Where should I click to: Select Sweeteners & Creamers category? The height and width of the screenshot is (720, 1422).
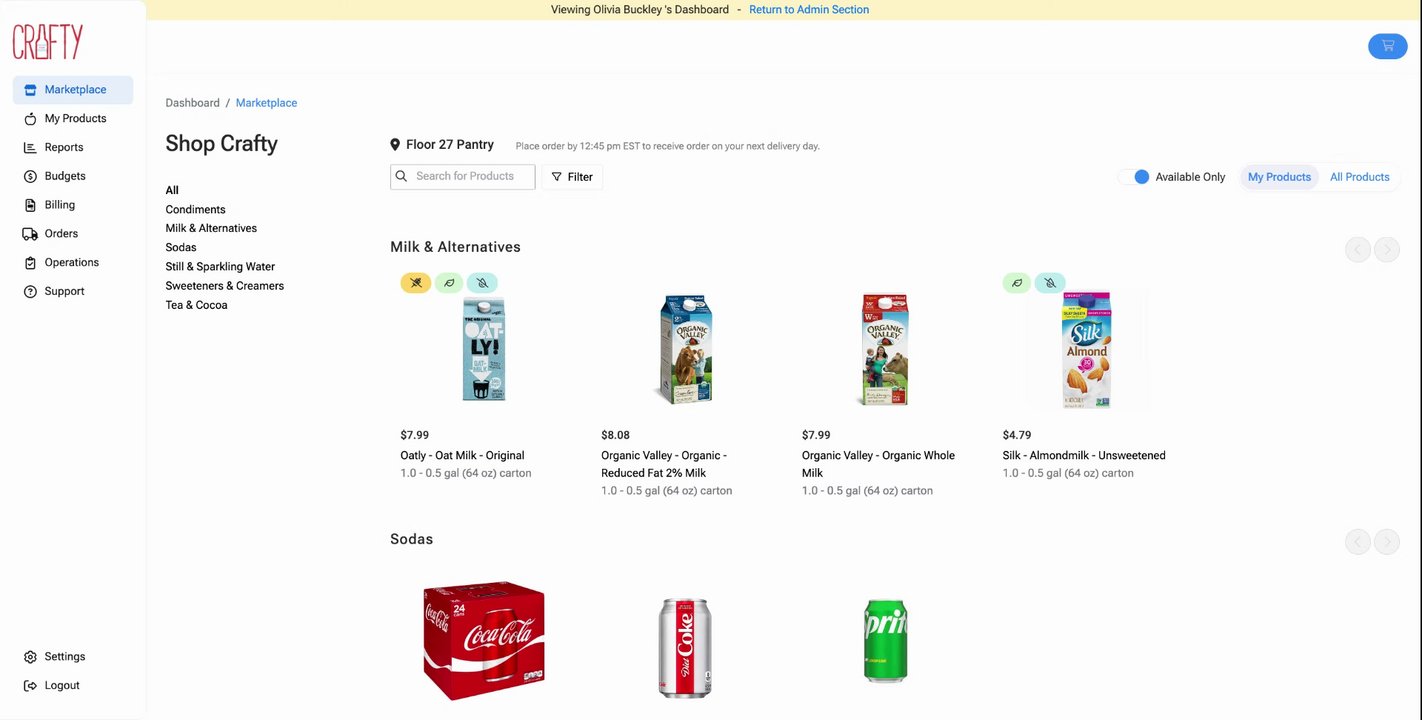pos(225,286)
